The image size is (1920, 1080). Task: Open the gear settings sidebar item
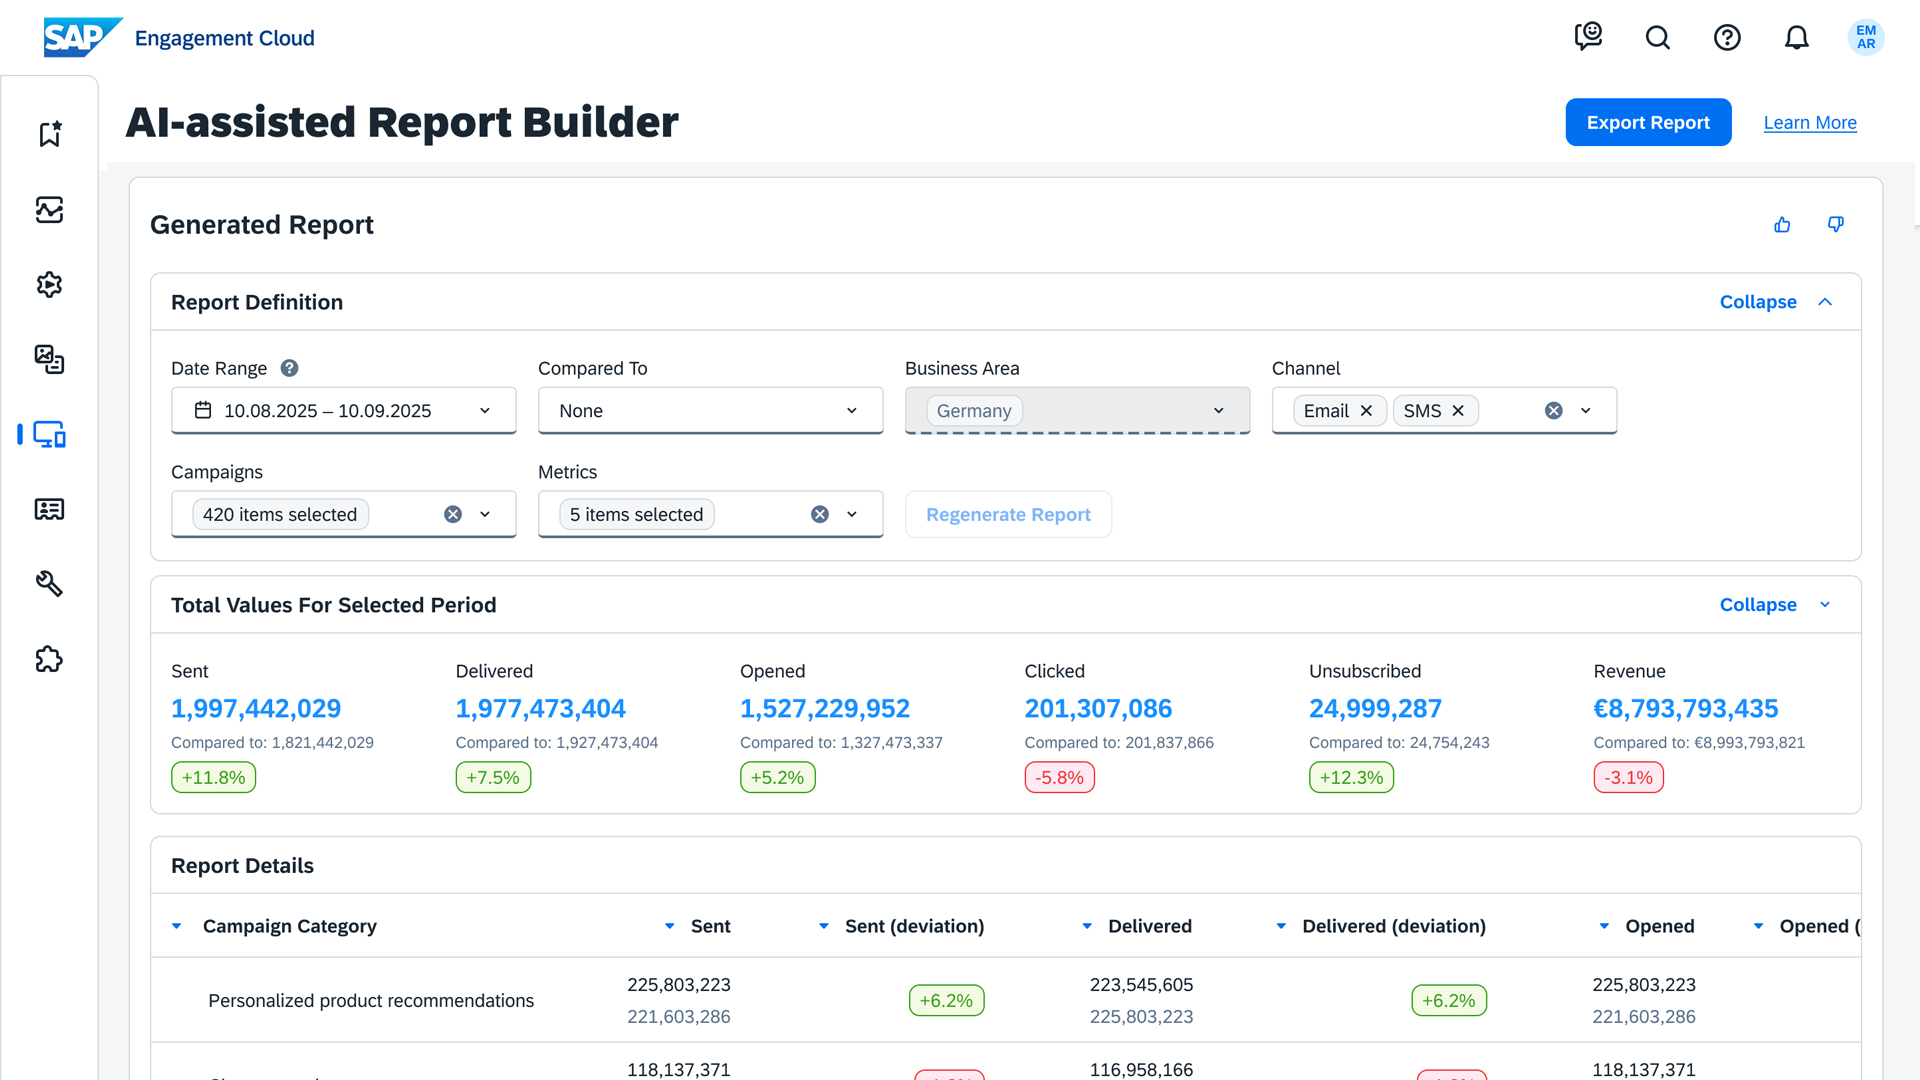49,284
